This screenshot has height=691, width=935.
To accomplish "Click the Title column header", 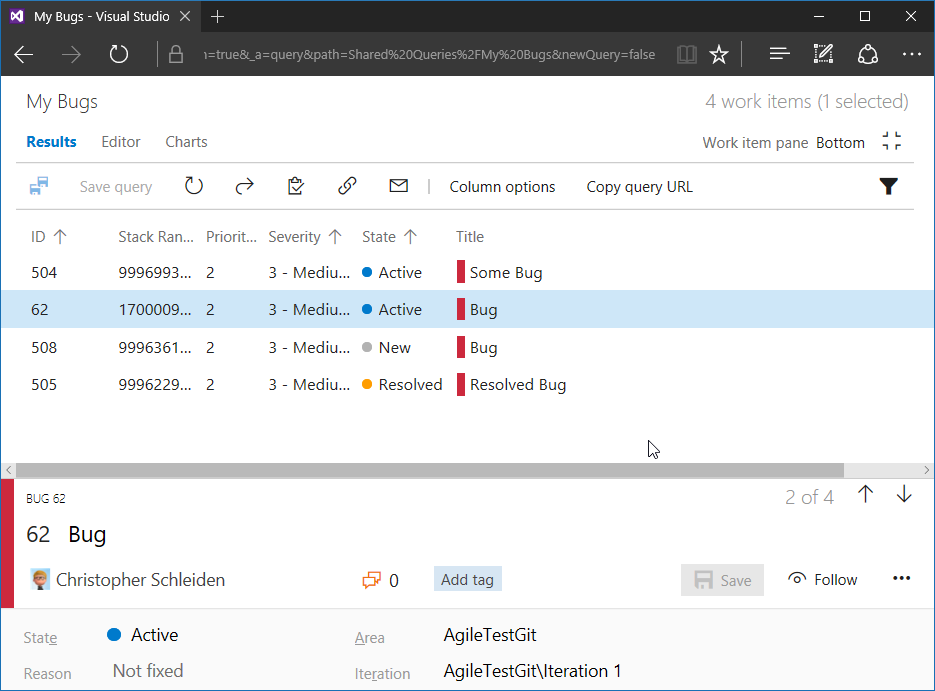I will [x=470, y=237].
